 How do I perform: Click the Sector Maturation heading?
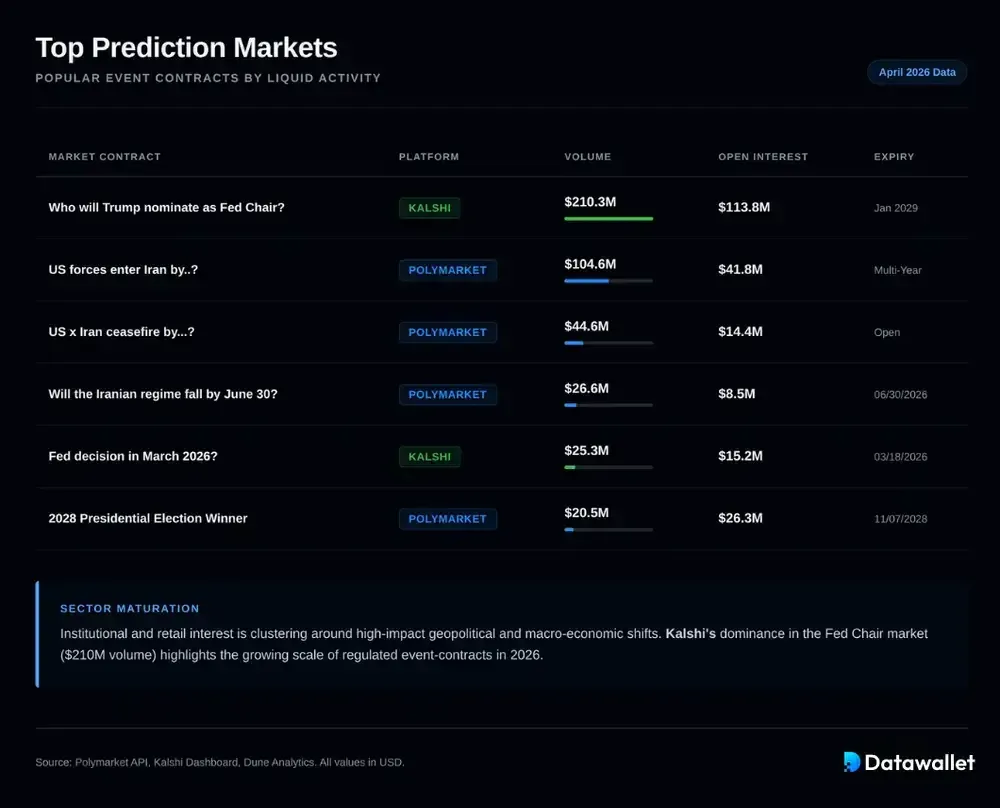click(x=129, y=608)
